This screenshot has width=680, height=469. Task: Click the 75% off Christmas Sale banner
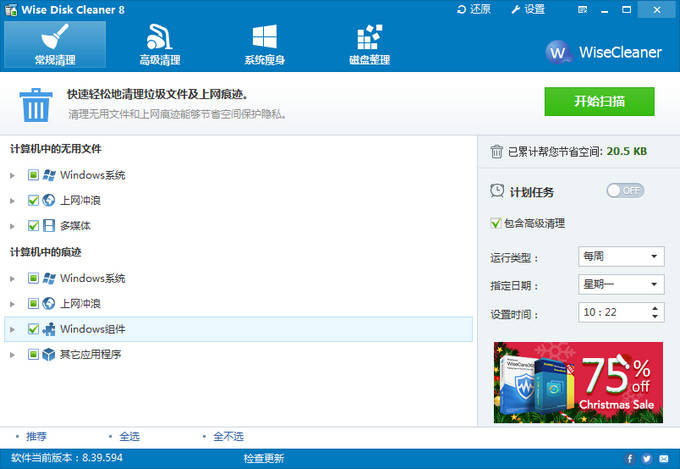[x=578, y=382]
